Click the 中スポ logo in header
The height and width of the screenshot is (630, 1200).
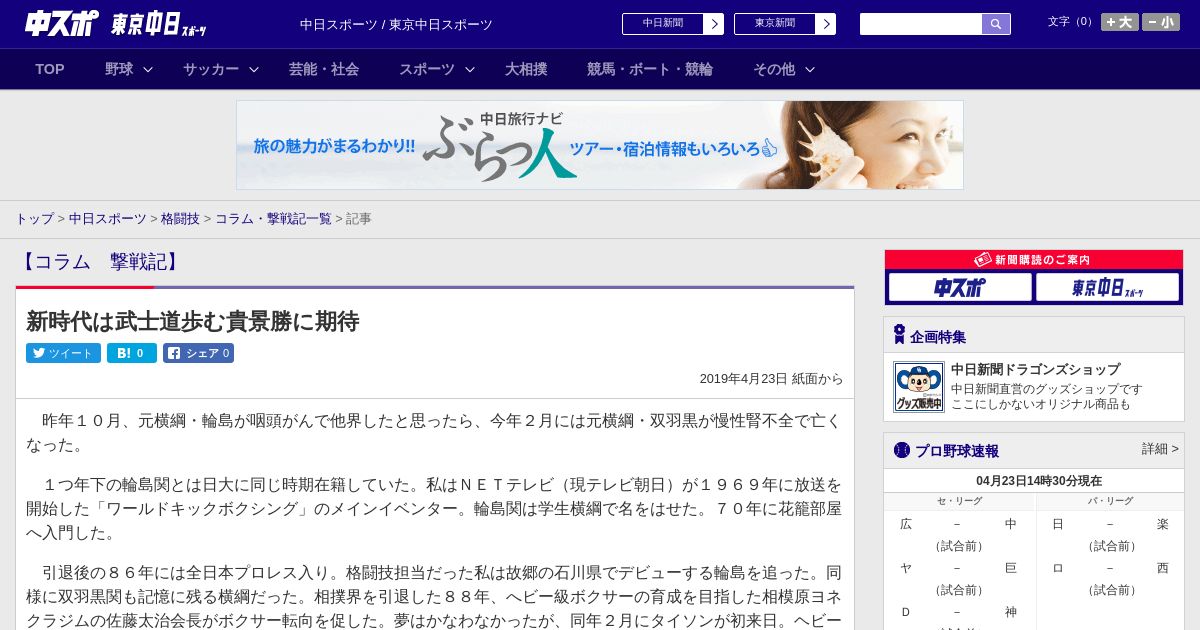[x=62, y=23]
